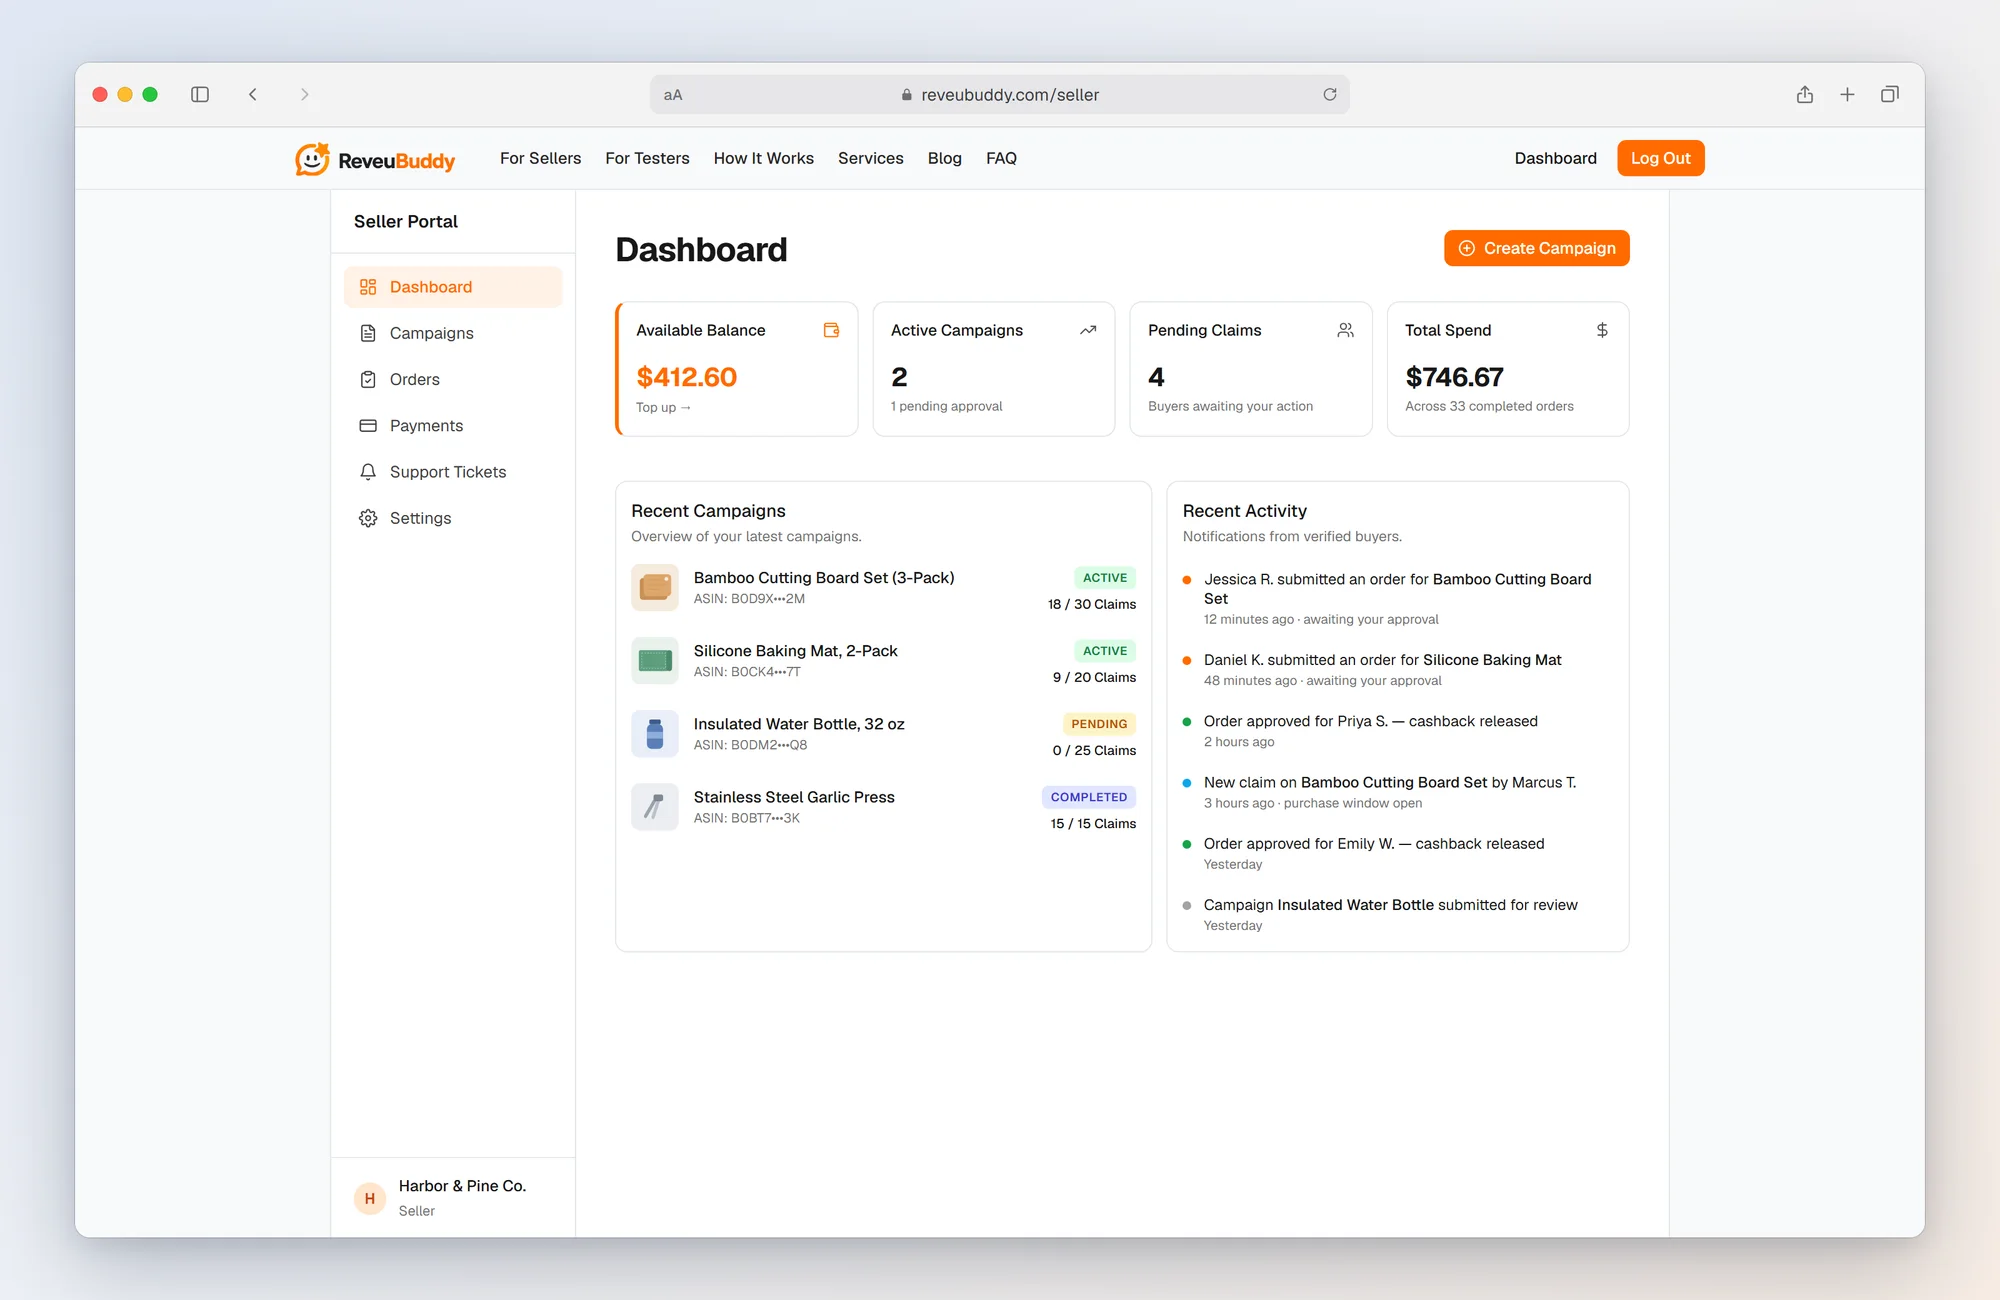This screenshot has width=2000, height=1300.
Task: Open the Silicone Baking Mat thumbnail
Action: click(655, 661)
